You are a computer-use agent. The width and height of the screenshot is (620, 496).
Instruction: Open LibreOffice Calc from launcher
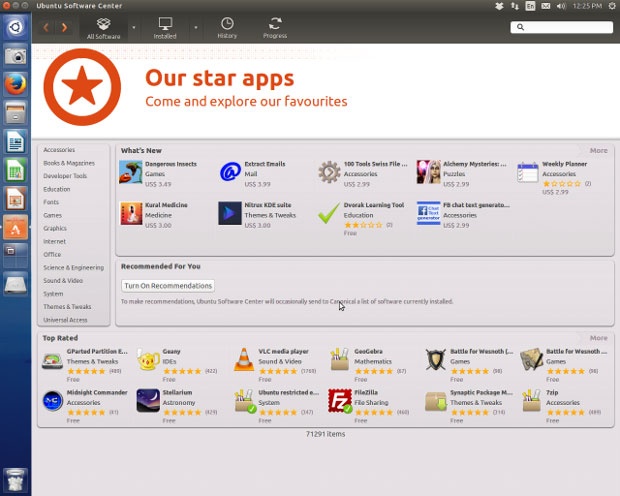coord(15,170)
